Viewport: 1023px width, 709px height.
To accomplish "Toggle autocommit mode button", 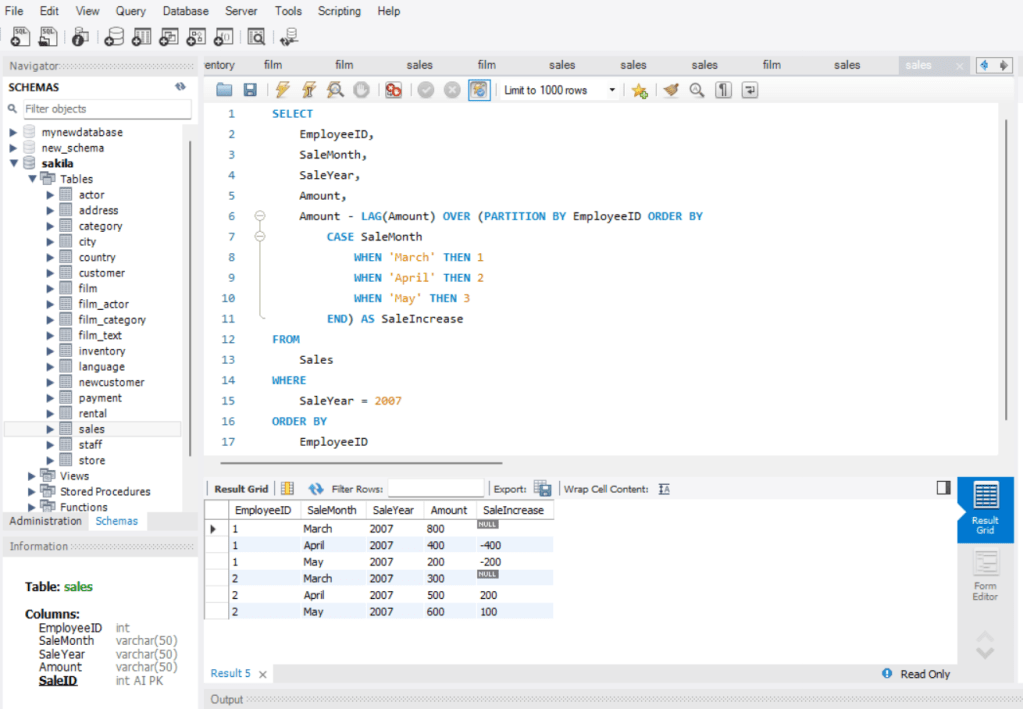I will (479, 90).
